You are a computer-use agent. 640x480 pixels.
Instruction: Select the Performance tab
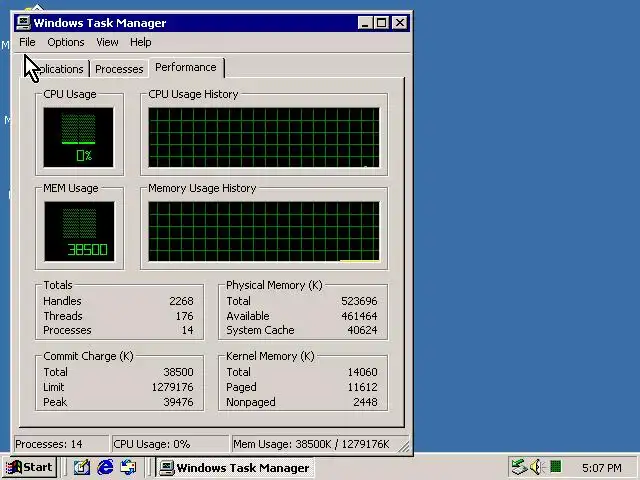click(x=186, y=67)
